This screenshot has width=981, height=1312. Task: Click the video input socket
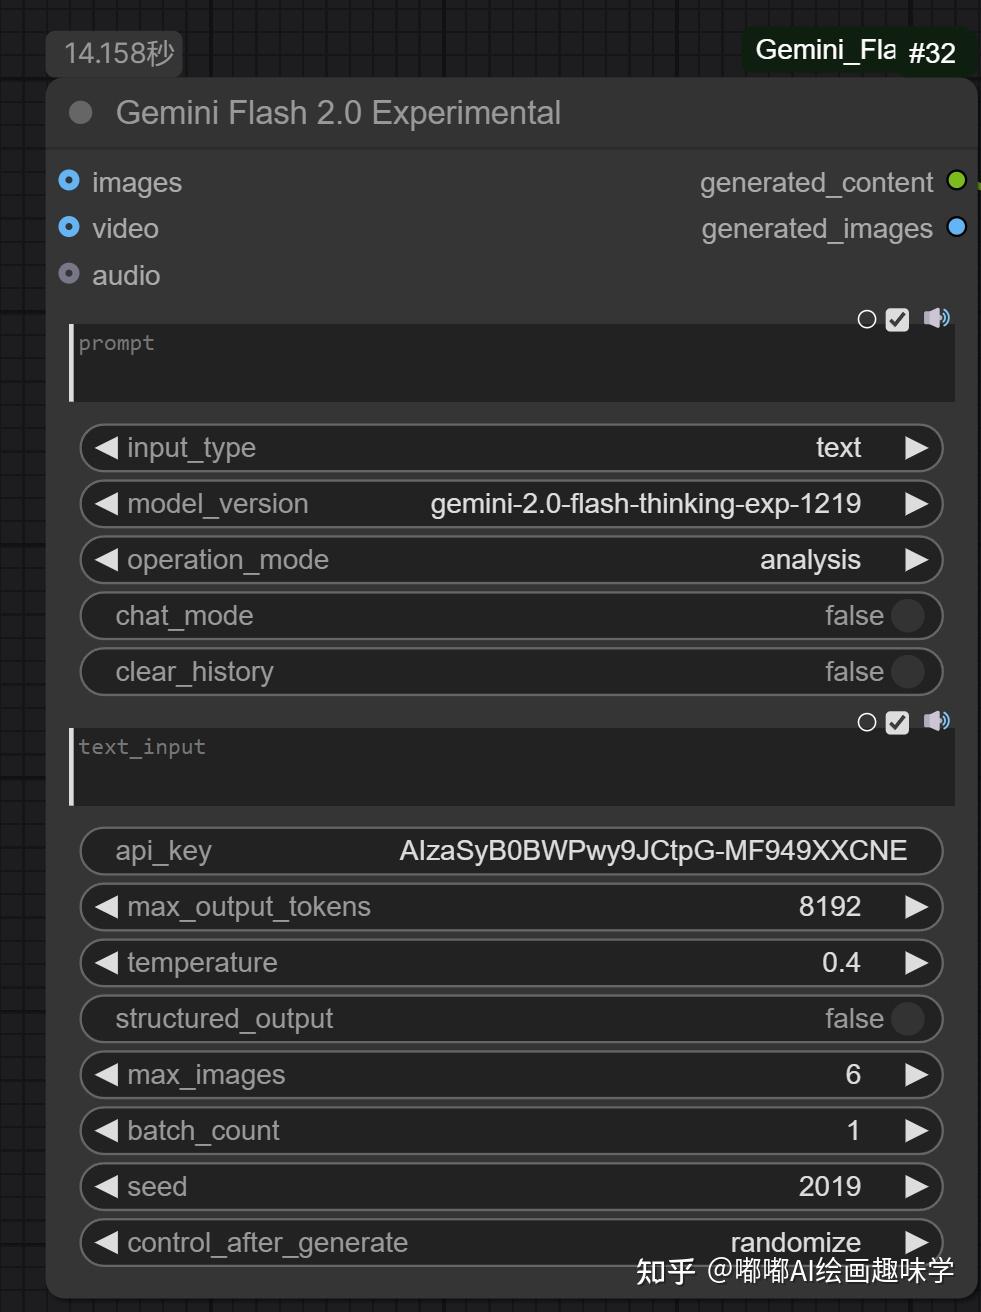[68, 227]
